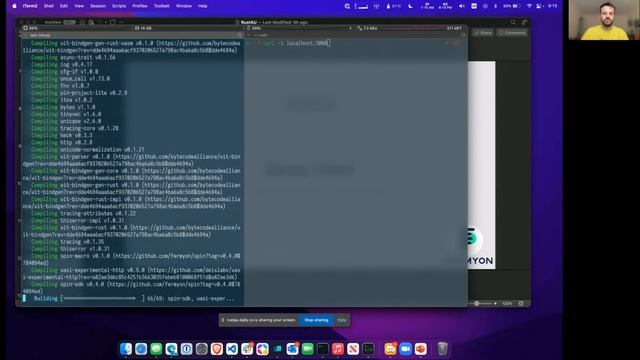Click the 'Compiling unicode-normalization' output line

click(88, 149)
